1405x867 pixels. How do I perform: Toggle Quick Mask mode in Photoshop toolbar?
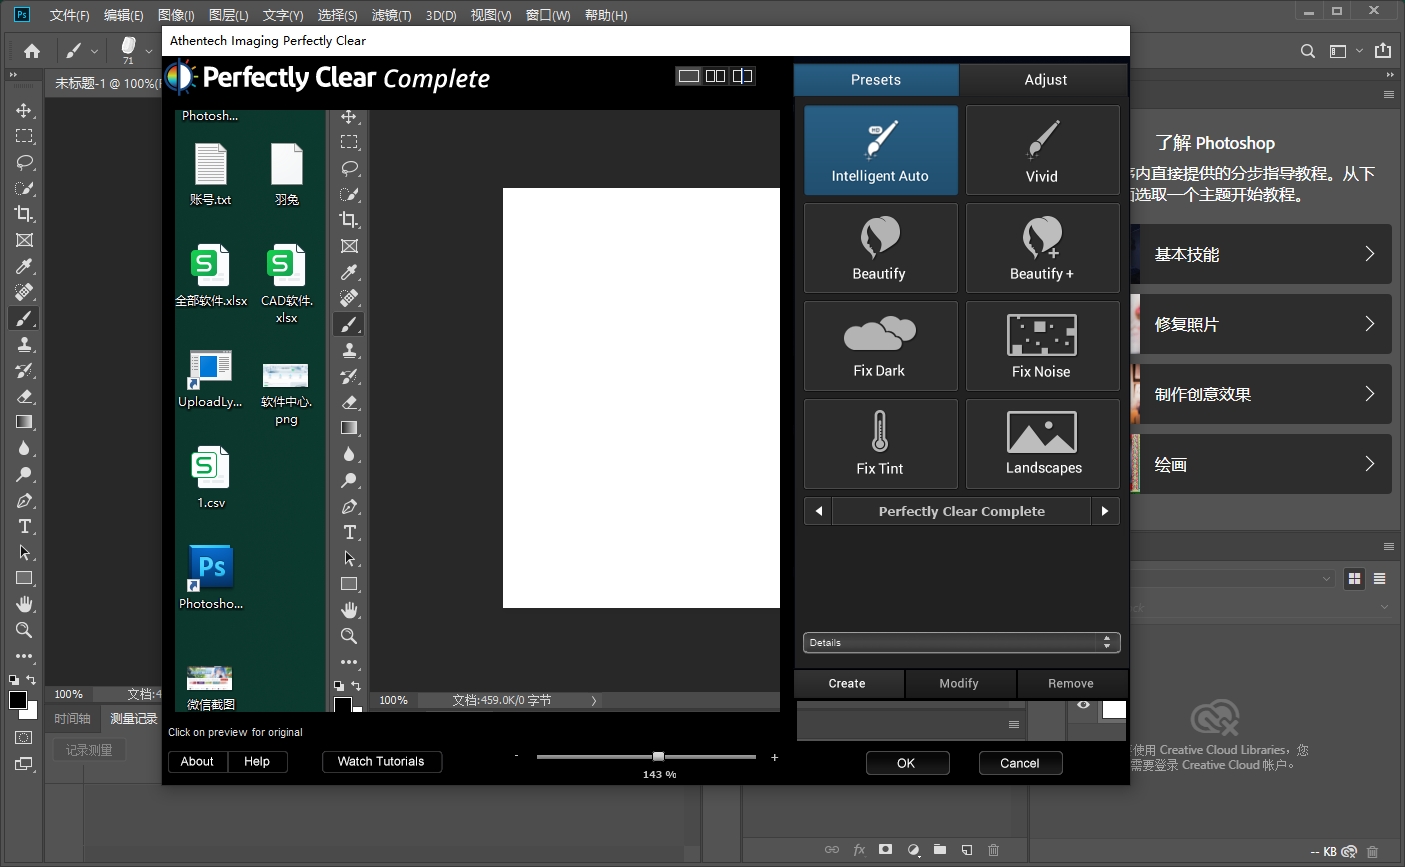24,738
